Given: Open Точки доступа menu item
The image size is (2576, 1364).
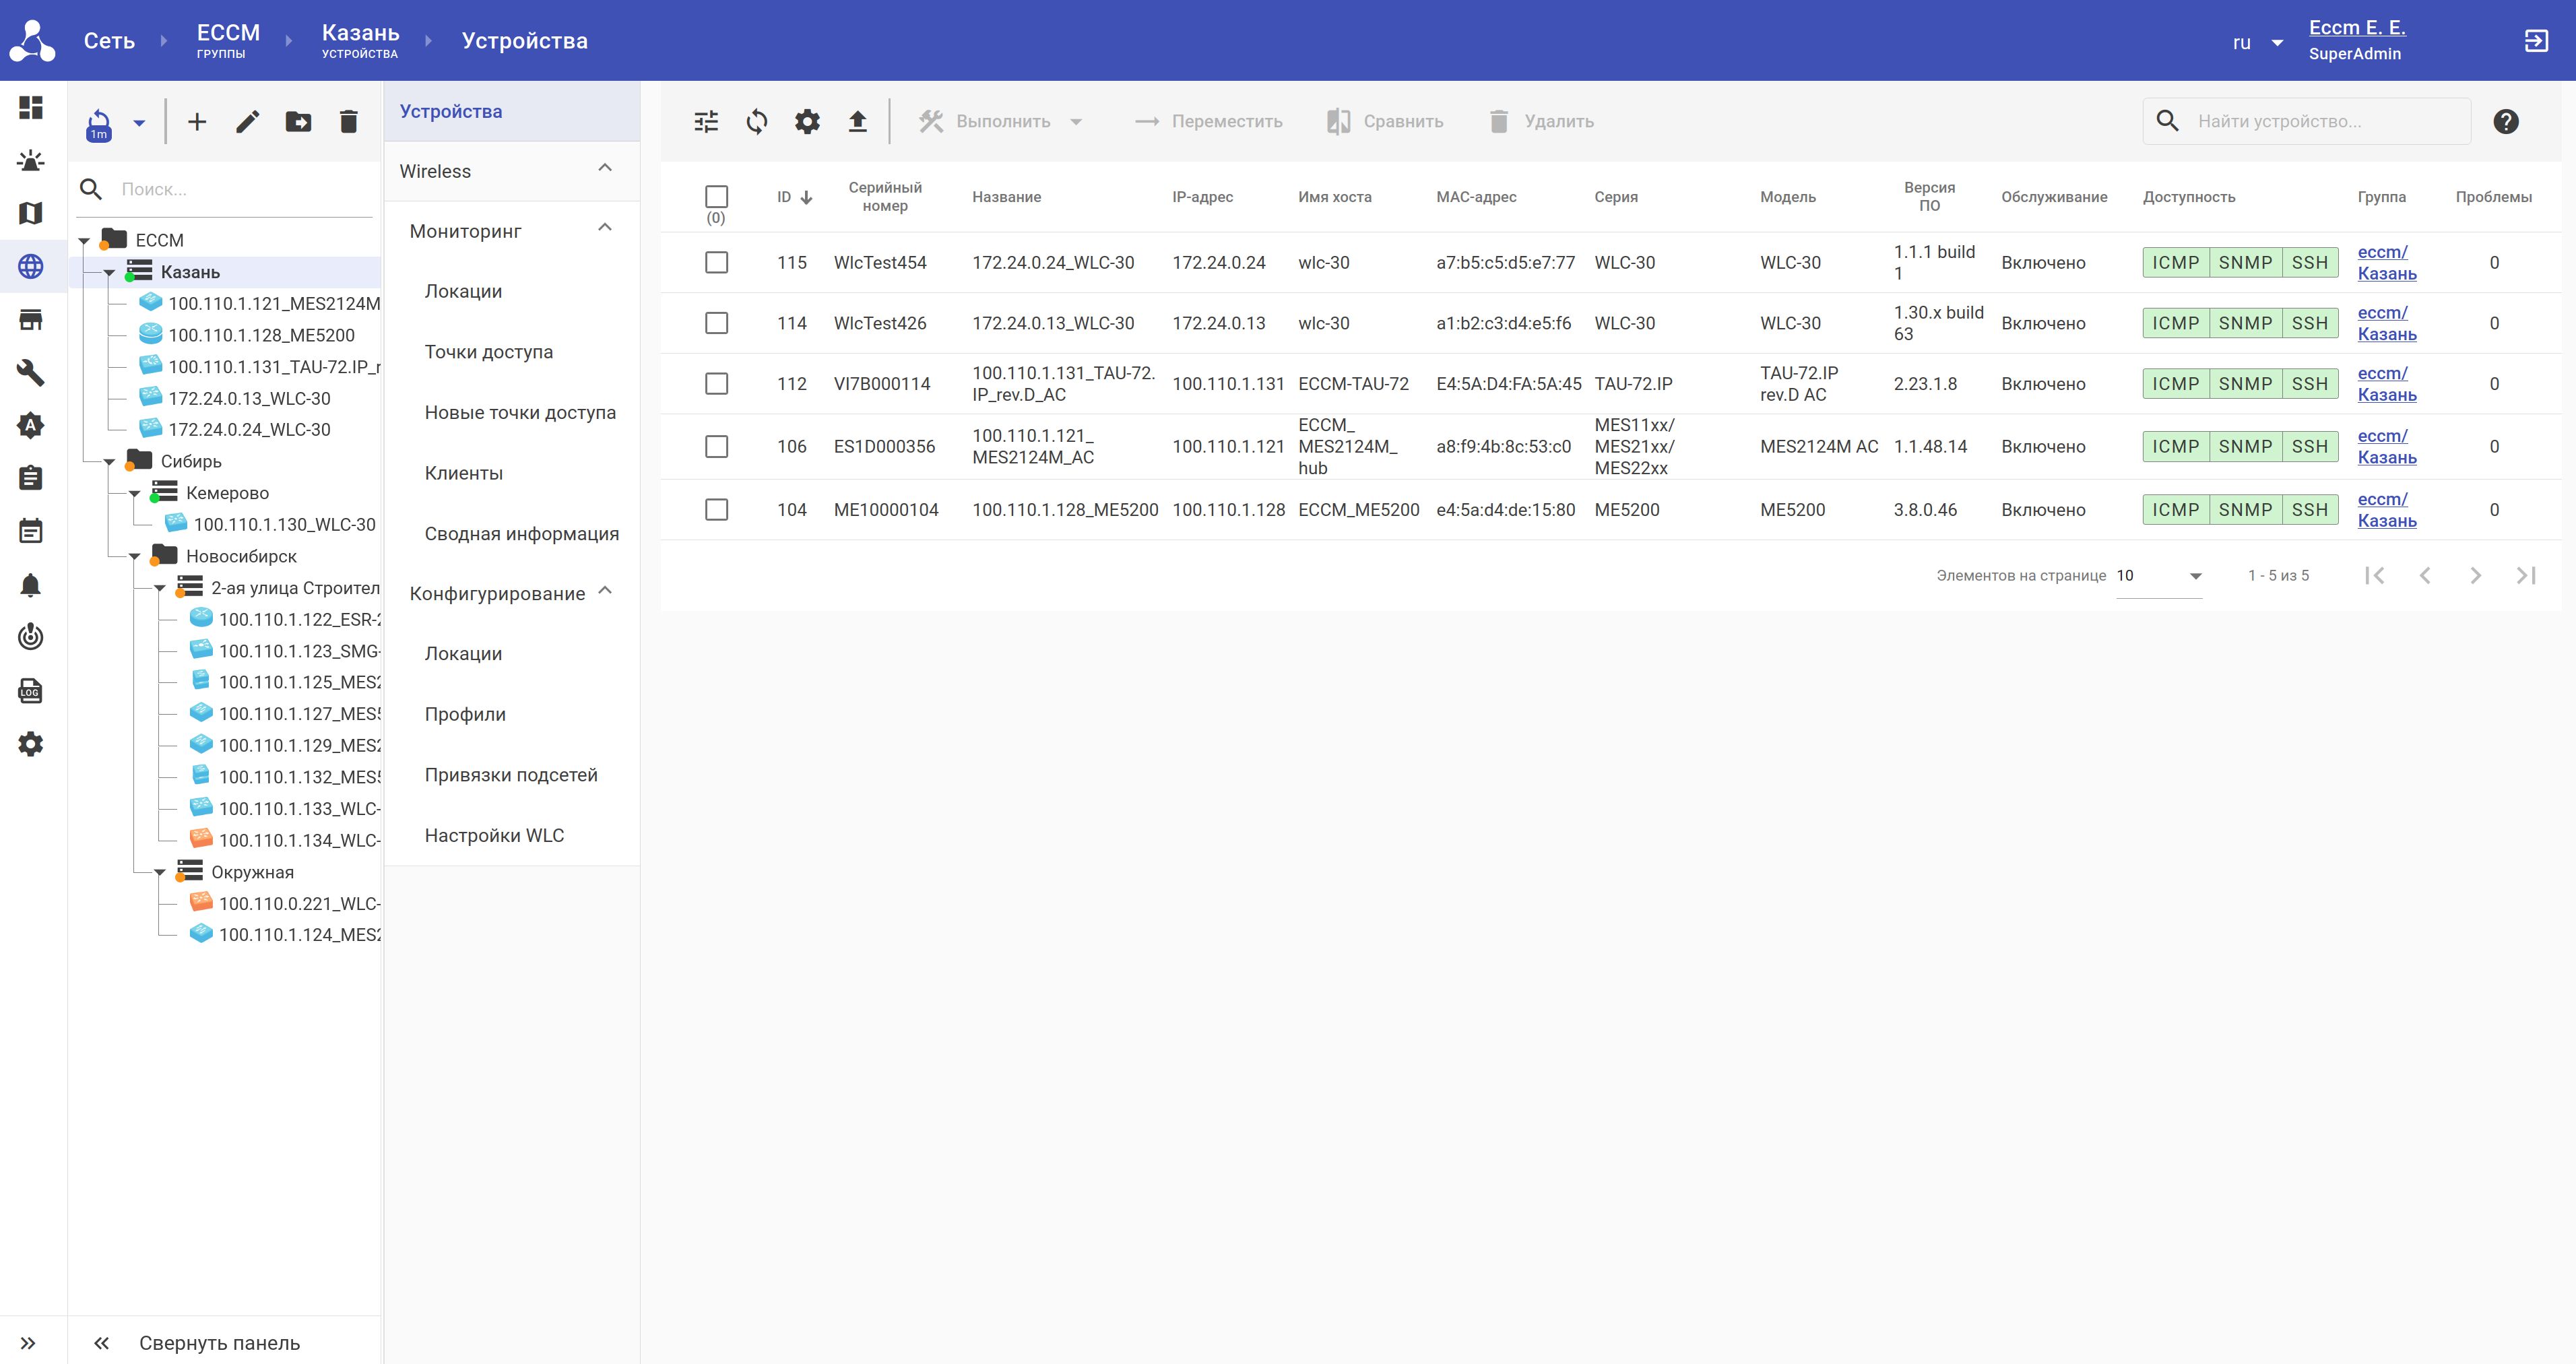Looking at the screenshot, I should [x=488, y=352].
